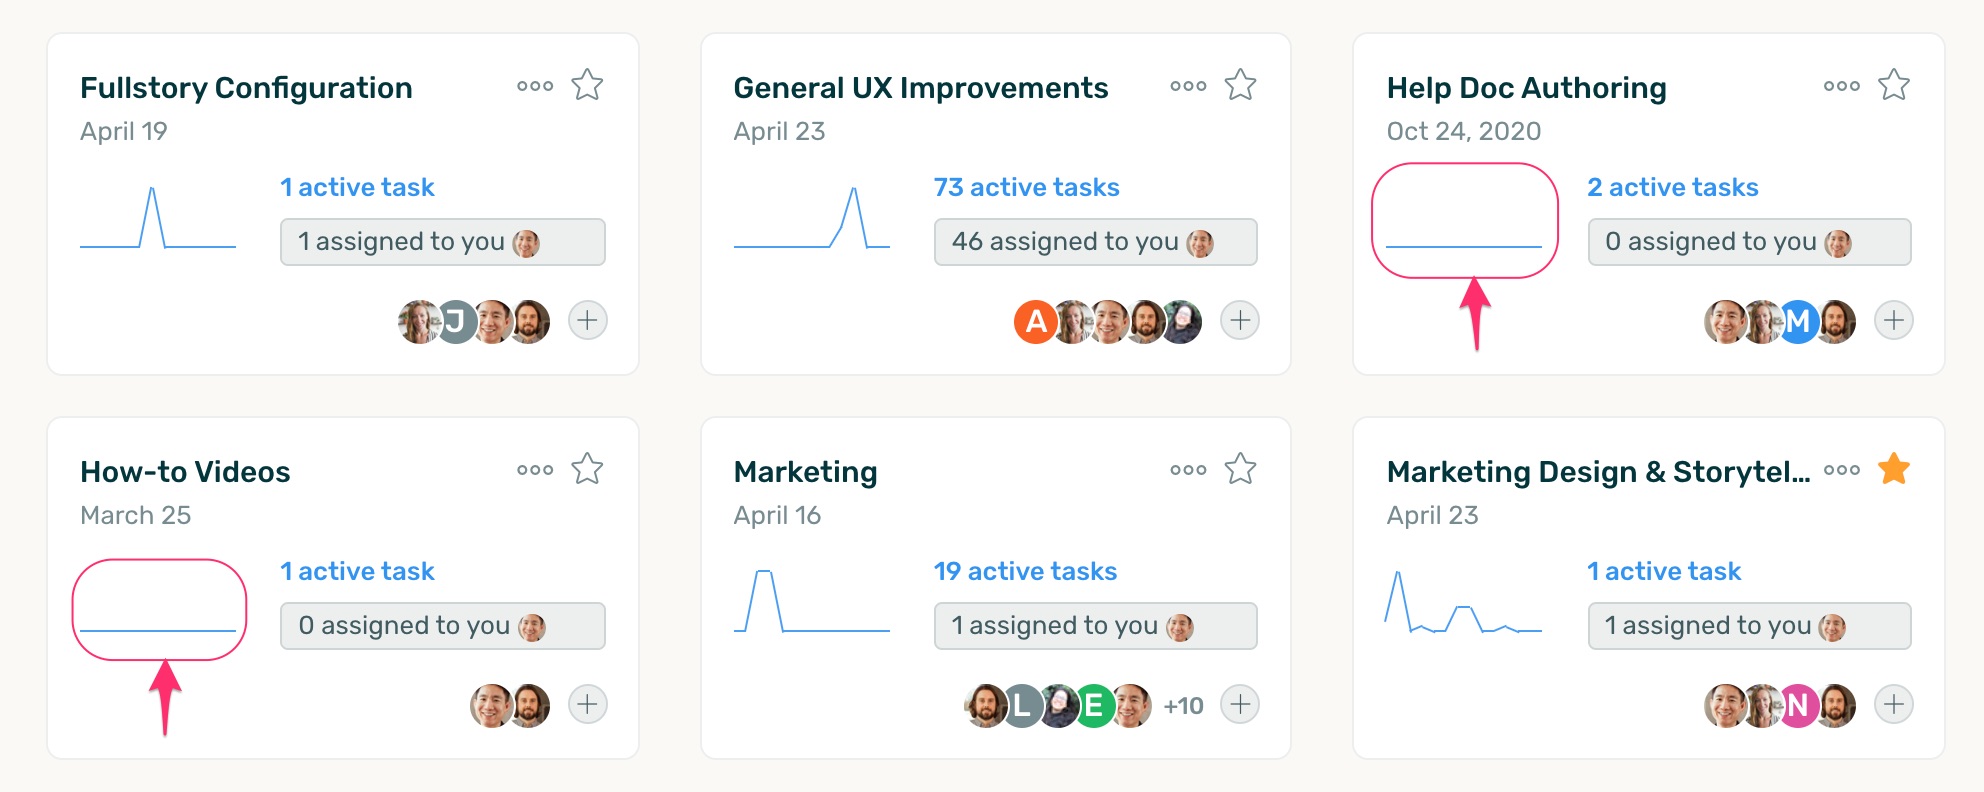
Task: Show the 46 tasks assigned to you
Action: (1095, 242)
